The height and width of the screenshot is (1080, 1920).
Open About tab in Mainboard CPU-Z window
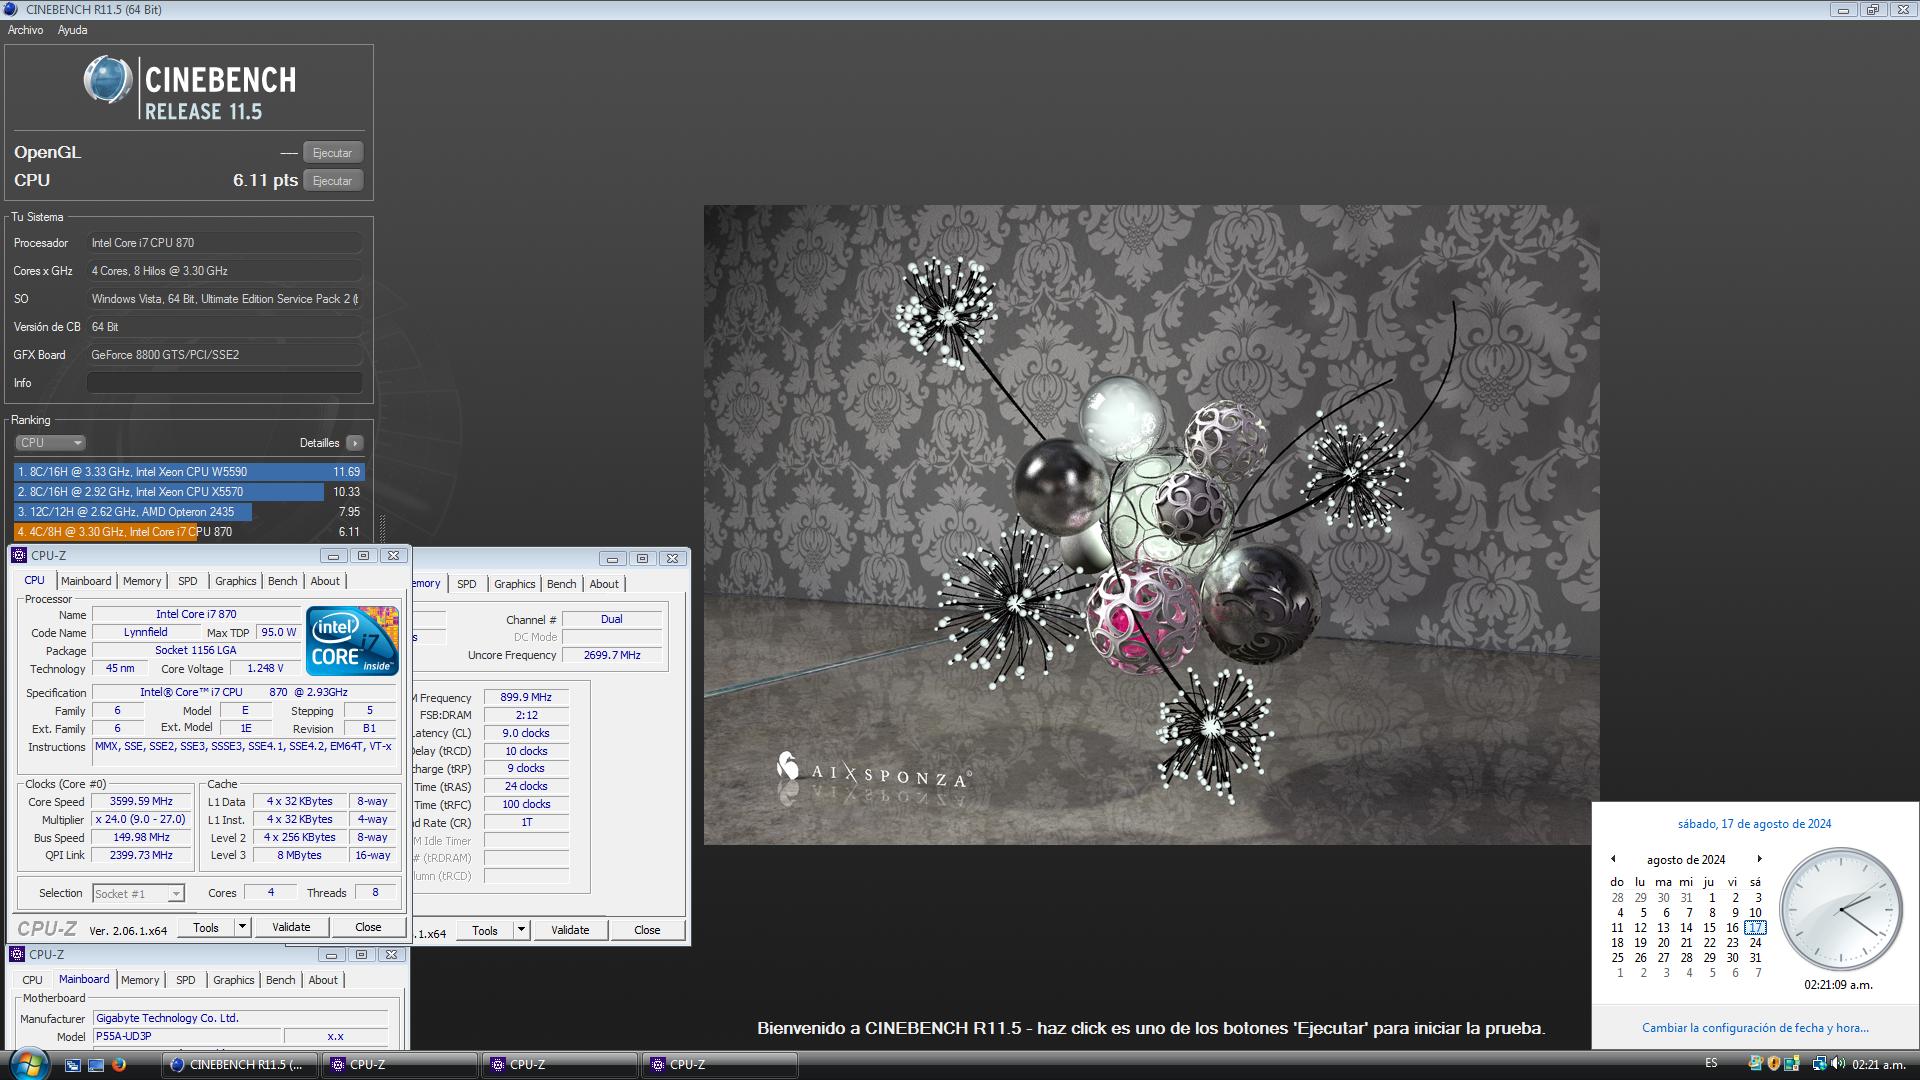[323, 980]
